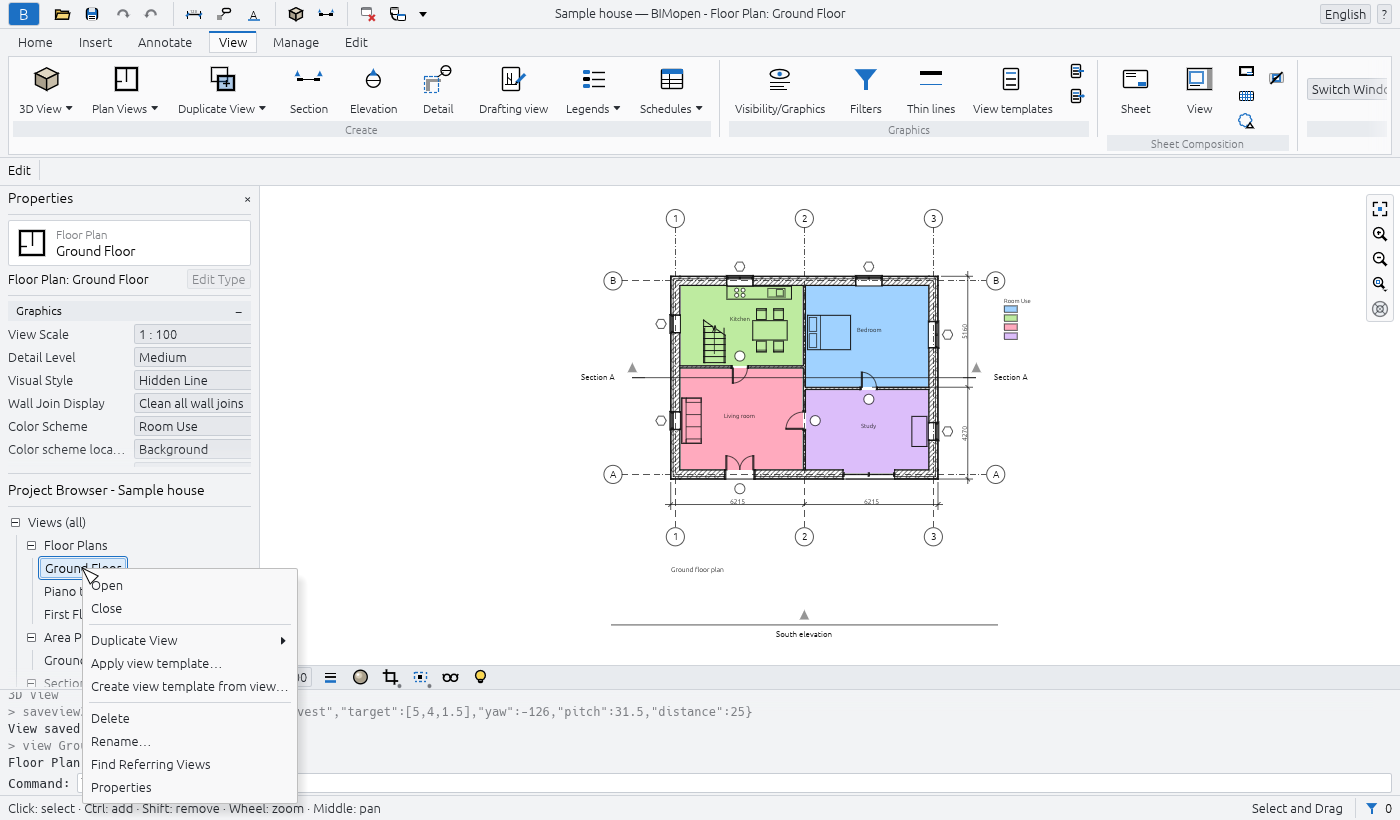The width and height of the screenshot is (1400, 820).
Task: Open the 3D View dropdown
Action: (46, 109)
